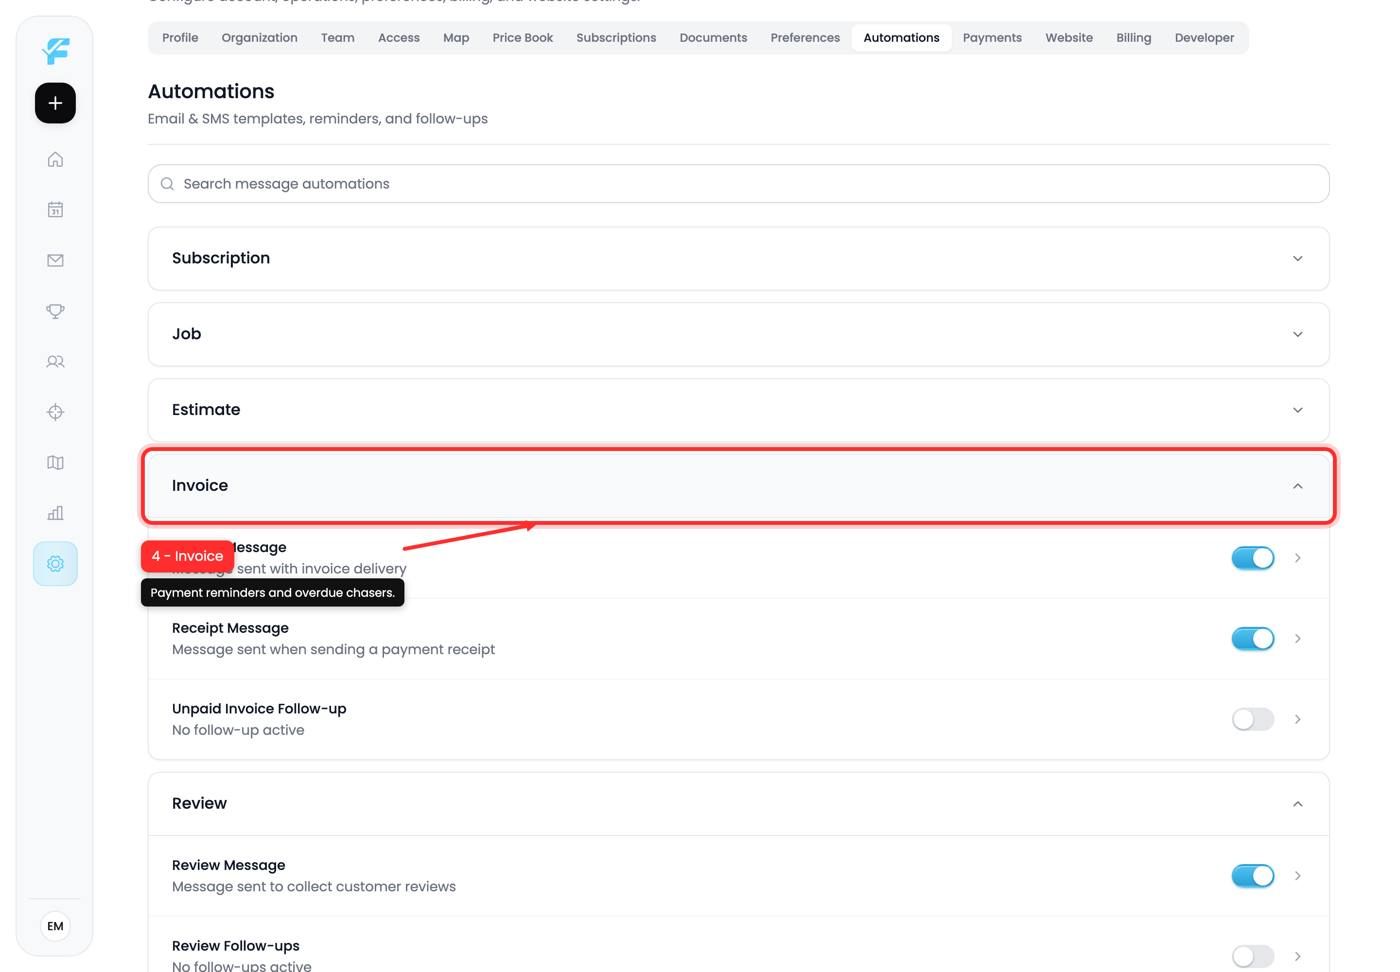Open the home icon in the sidebar
This screenshot has width=1400, height=972.
(x=55, y=159)
